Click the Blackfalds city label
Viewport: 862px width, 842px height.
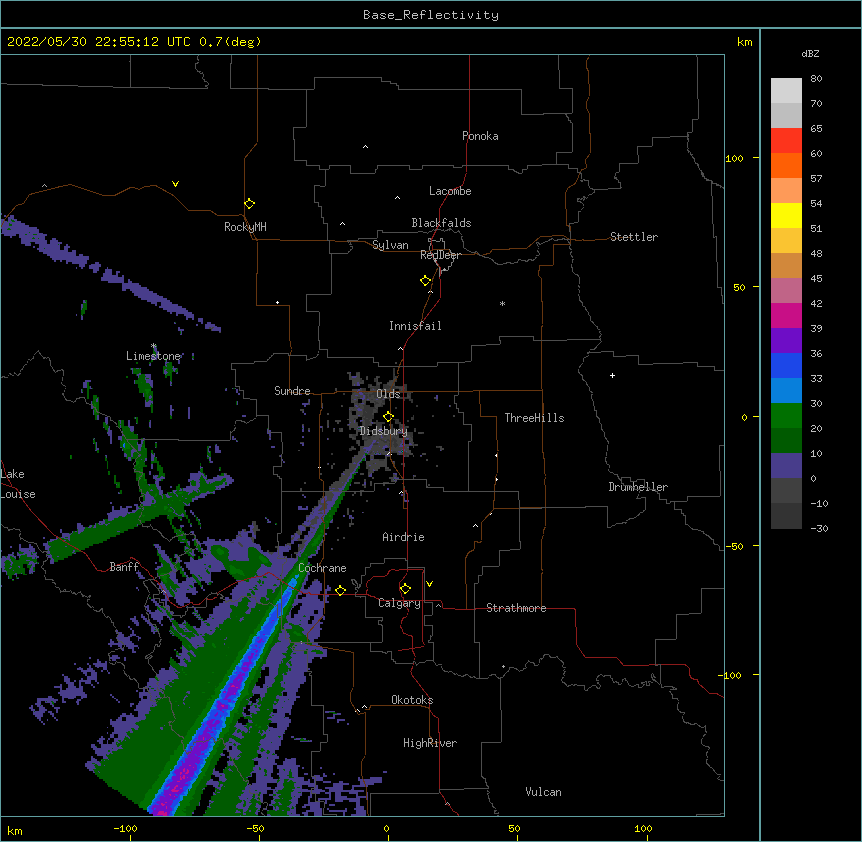coord(441,223)
